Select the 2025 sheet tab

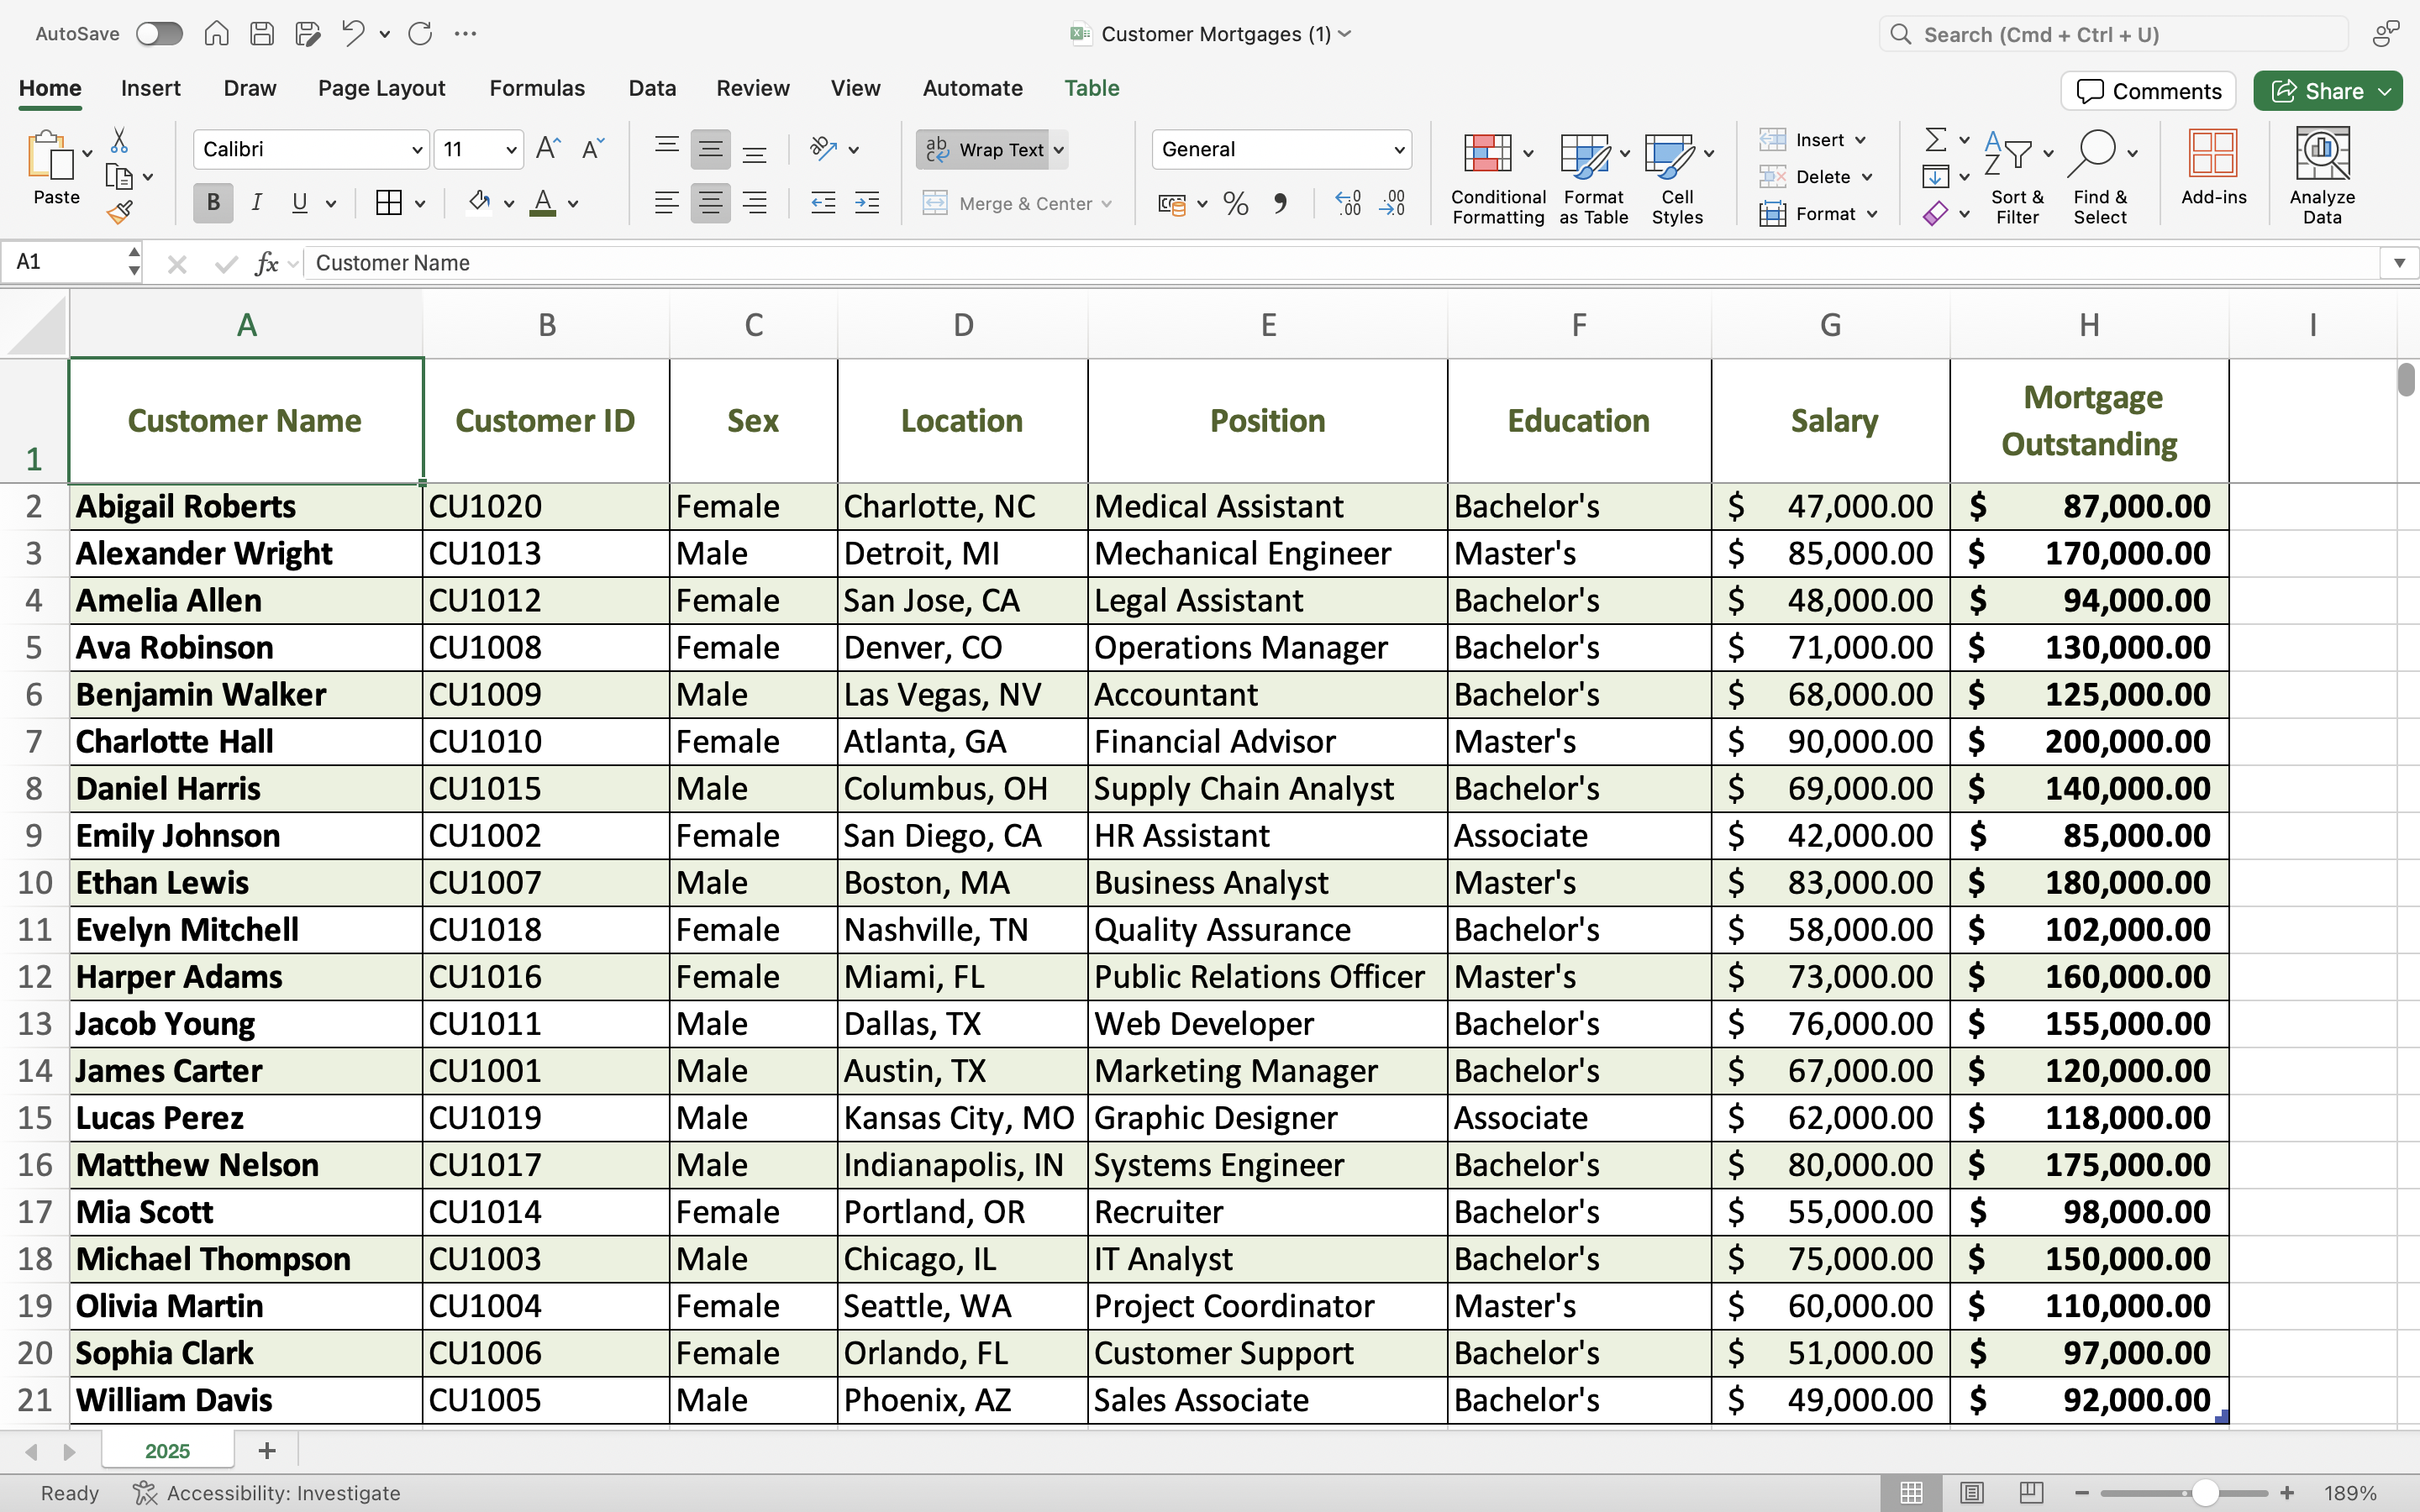(x=167, y=1451)
